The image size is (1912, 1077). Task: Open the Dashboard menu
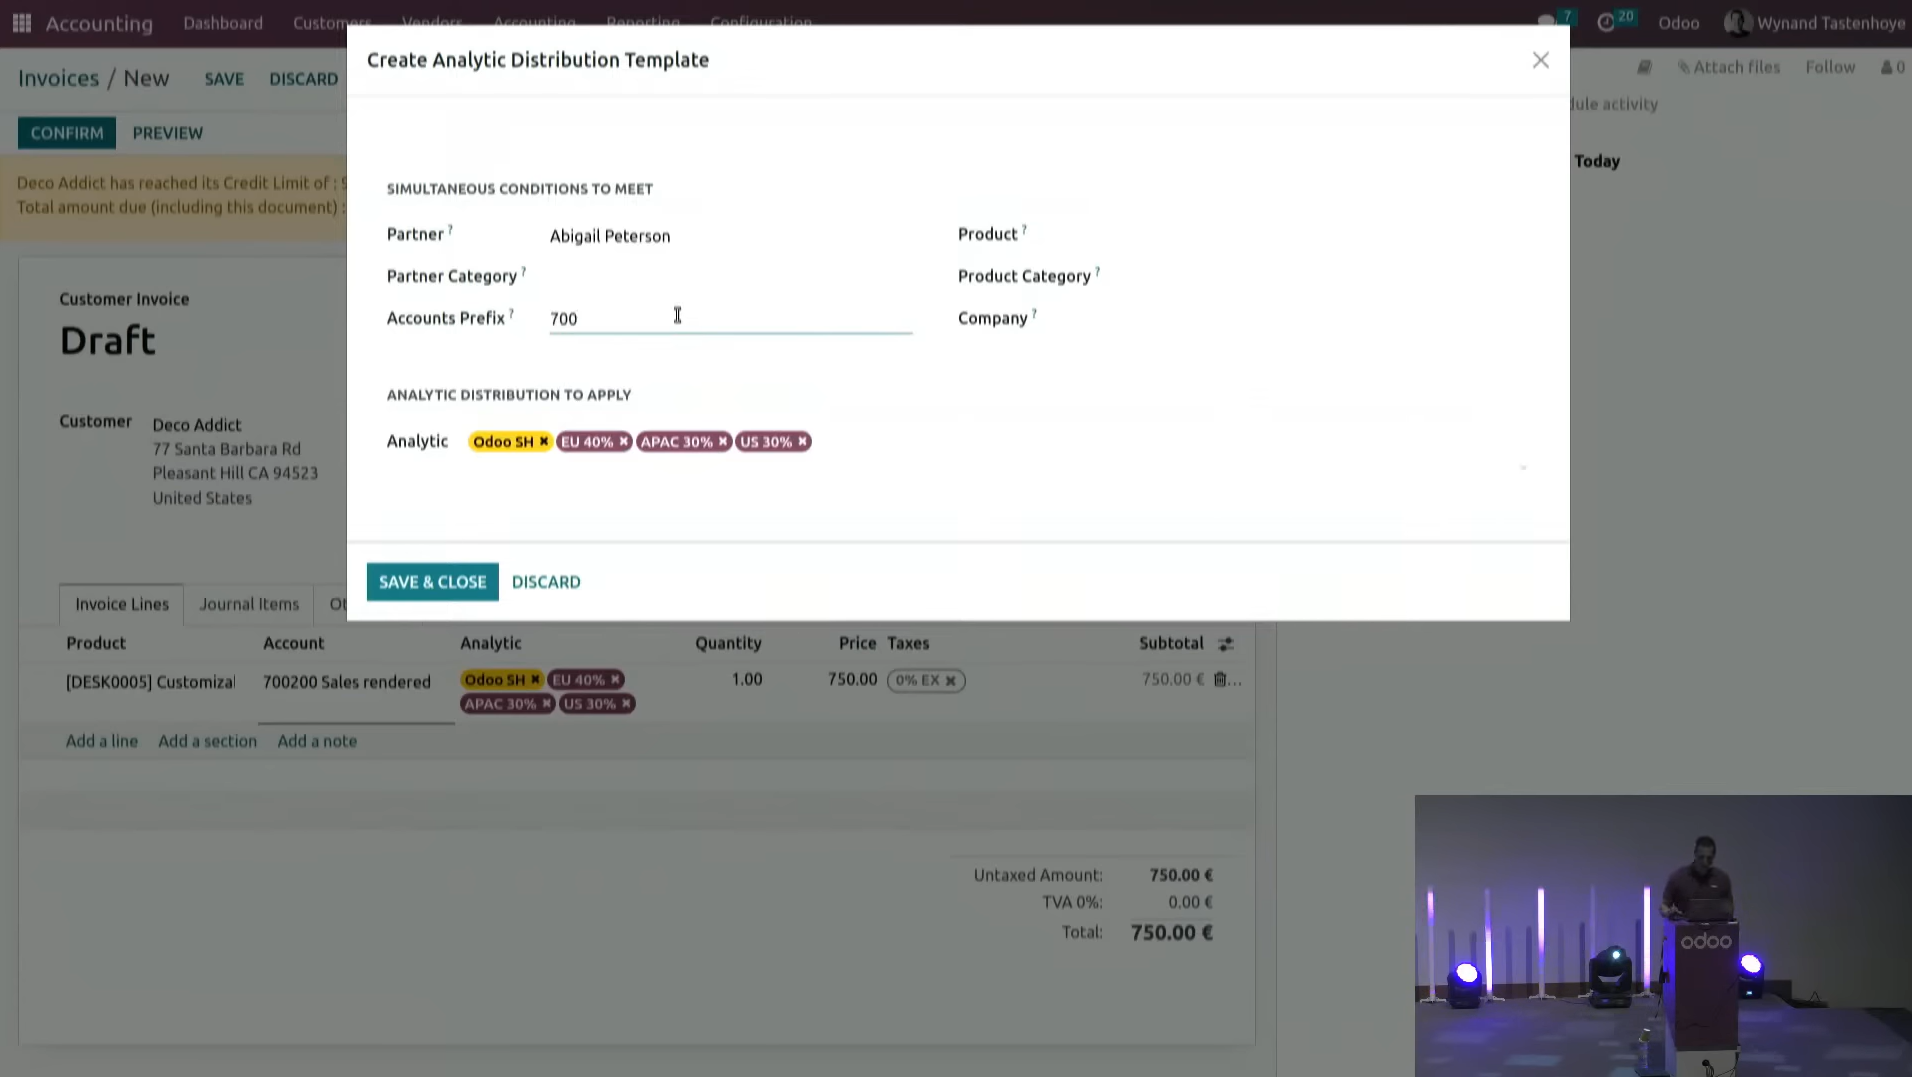tap(223, 22)
